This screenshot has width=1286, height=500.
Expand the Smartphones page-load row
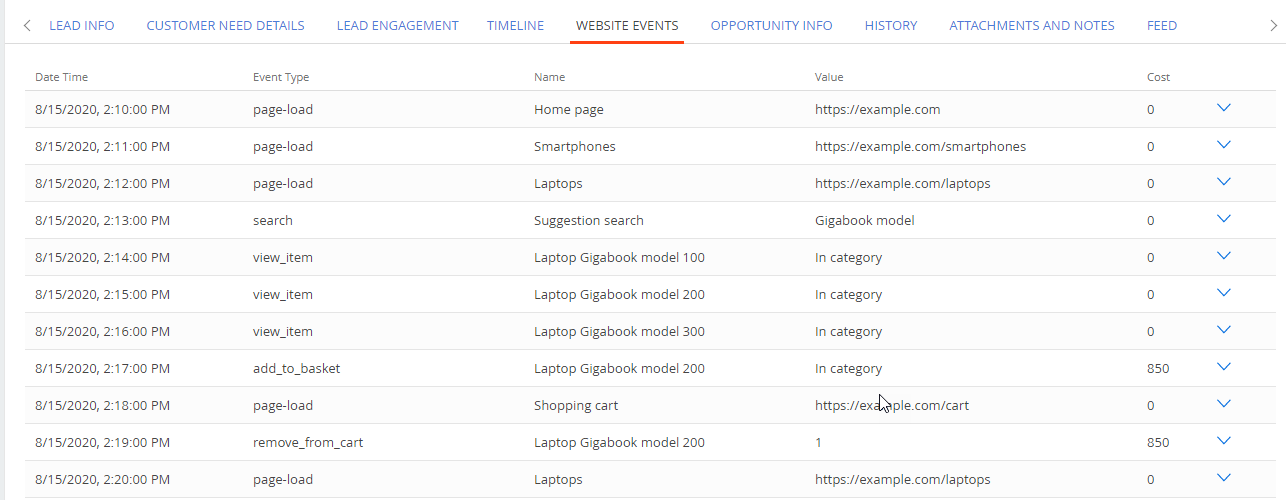1223,145
